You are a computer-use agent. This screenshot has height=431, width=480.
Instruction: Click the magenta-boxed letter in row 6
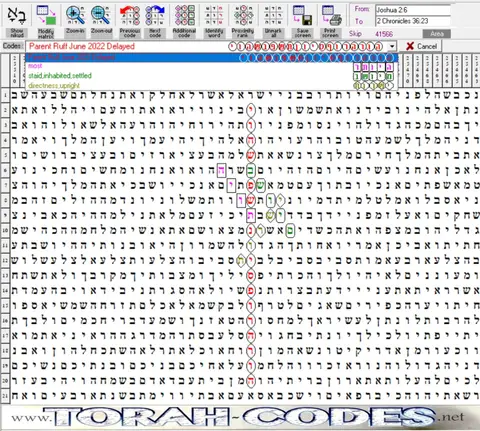tap(221, 171)
